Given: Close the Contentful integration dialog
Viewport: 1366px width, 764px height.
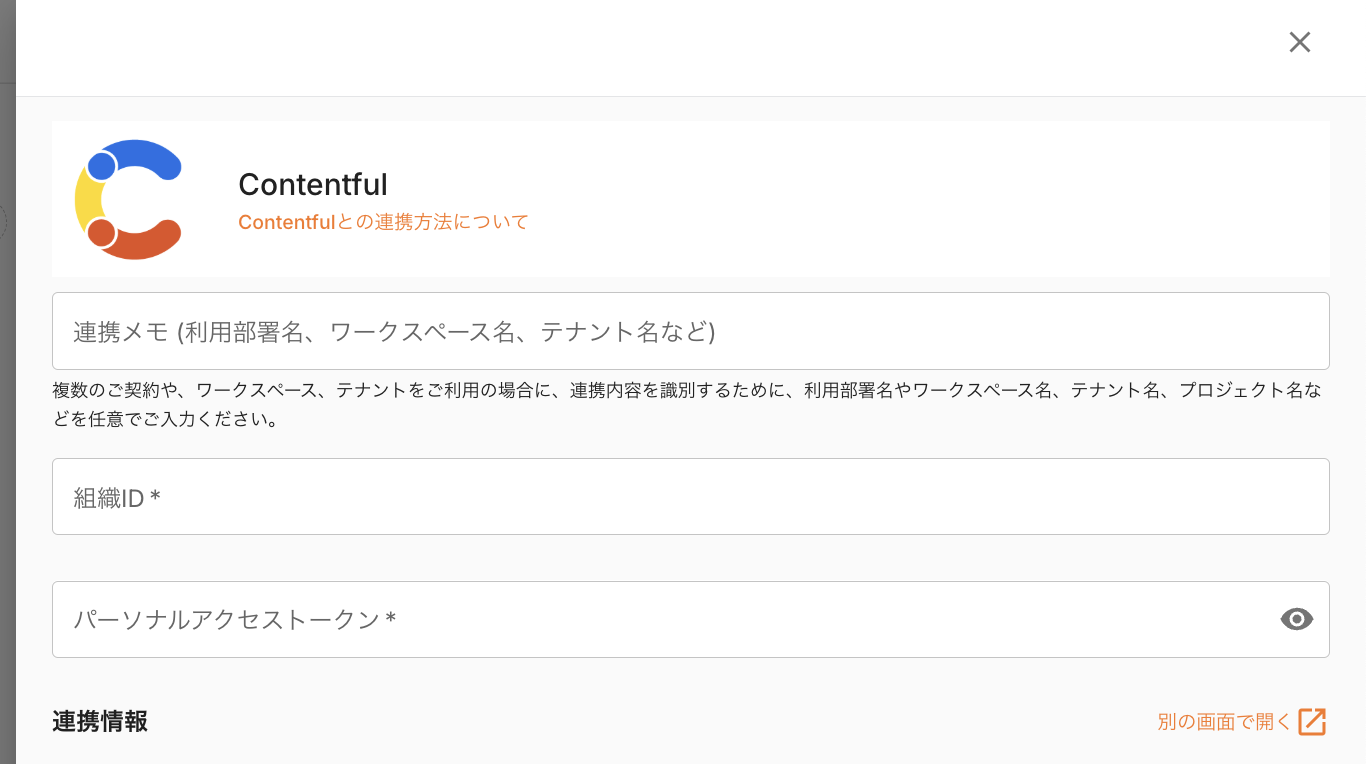Looking at the screenshot, I should pyautogui.click(x=1299, y=42).
